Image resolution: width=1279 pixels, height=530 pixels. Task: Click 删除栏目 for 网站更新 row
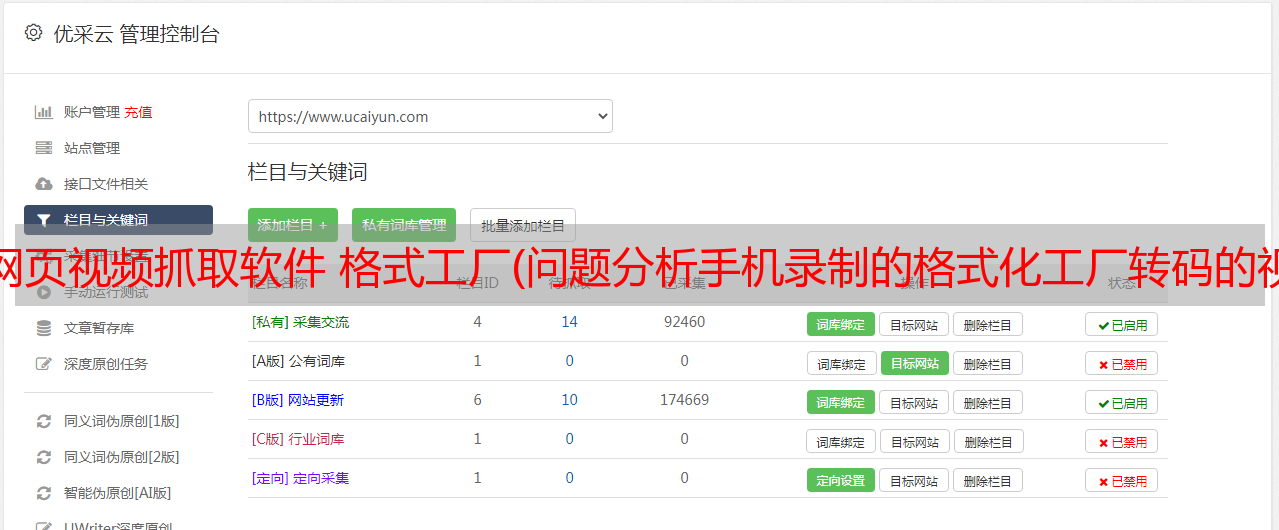(x=988, y=402)
